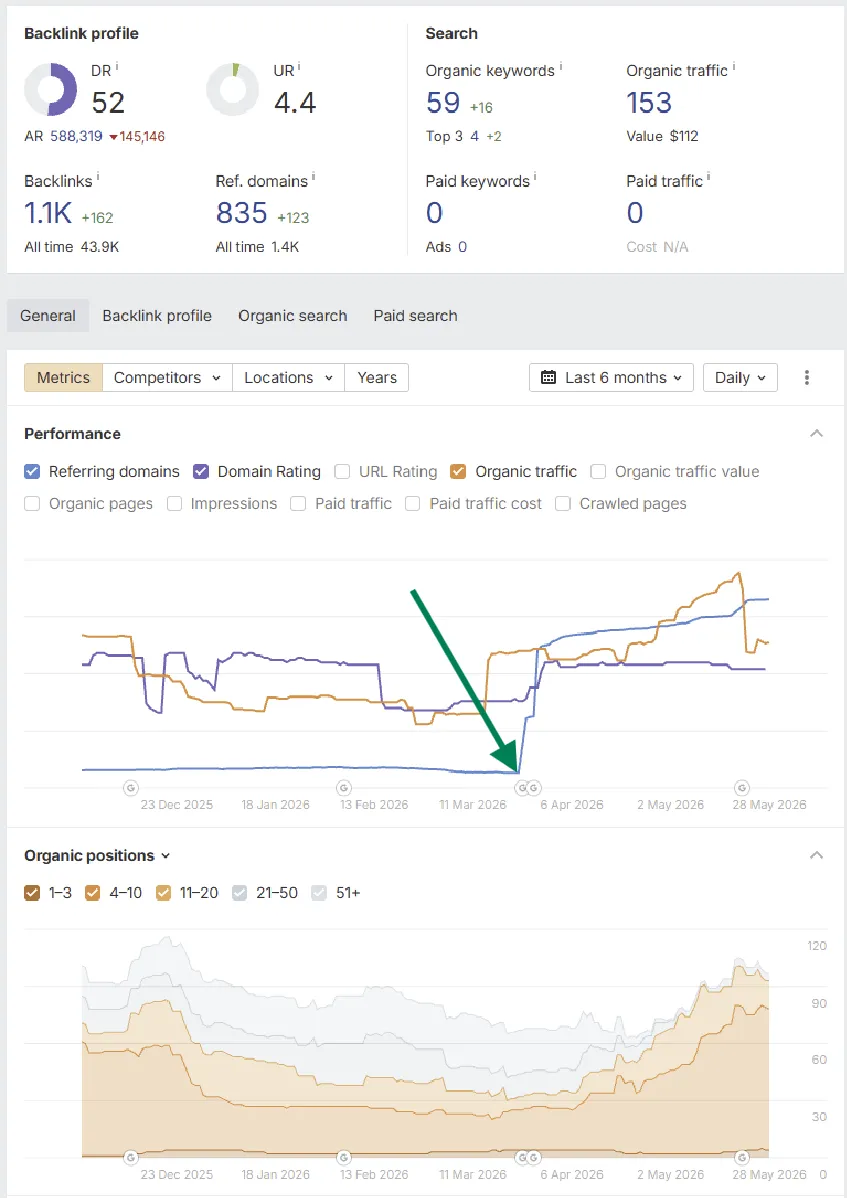Select the Years view button
The width and height of the screenshot is (847, 1198).
pyautogui.click(x=377, y=377)
